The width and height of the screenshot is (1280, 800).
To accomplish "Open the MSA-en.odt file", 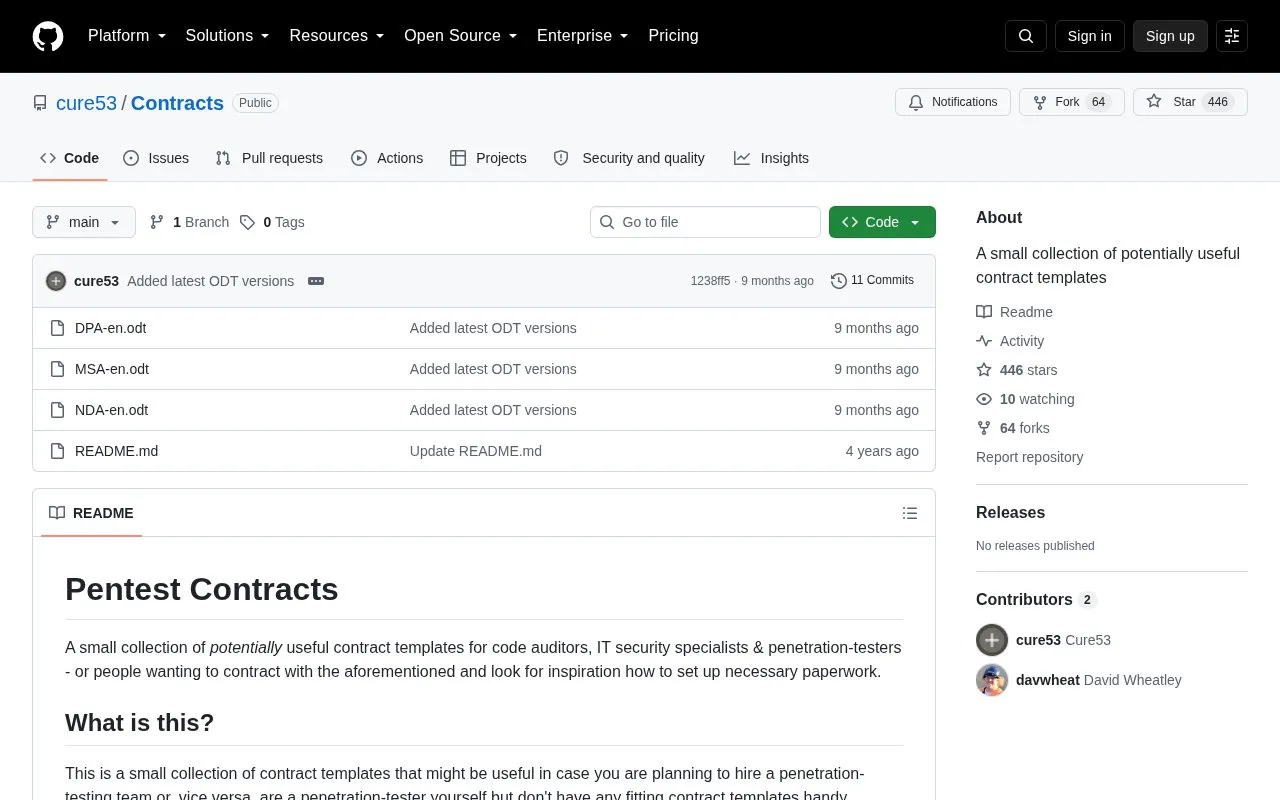I will [x=112, y=369].
